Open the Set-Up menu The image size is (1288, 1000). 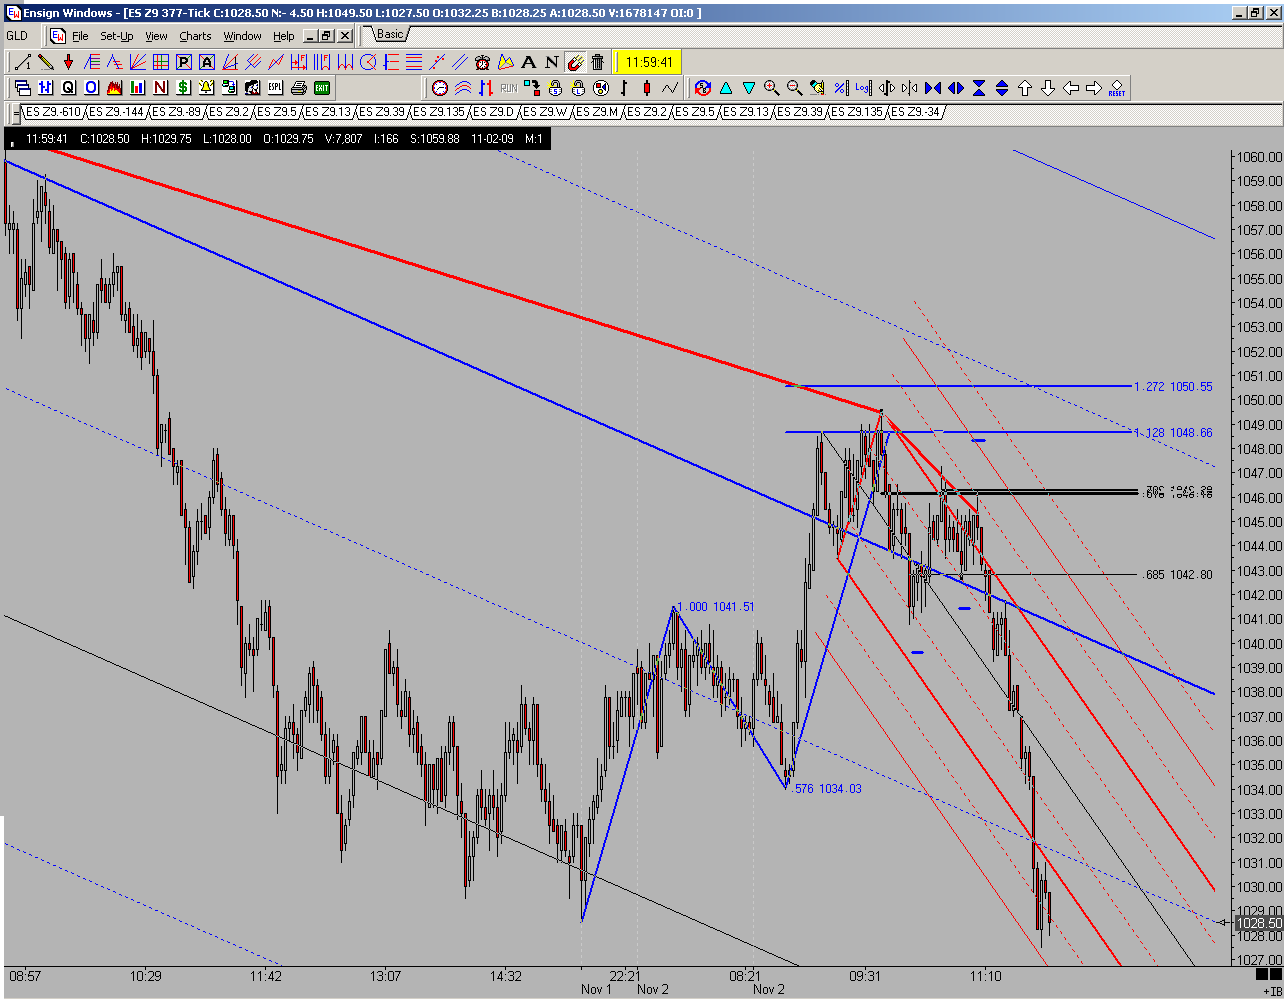(116, 36)
